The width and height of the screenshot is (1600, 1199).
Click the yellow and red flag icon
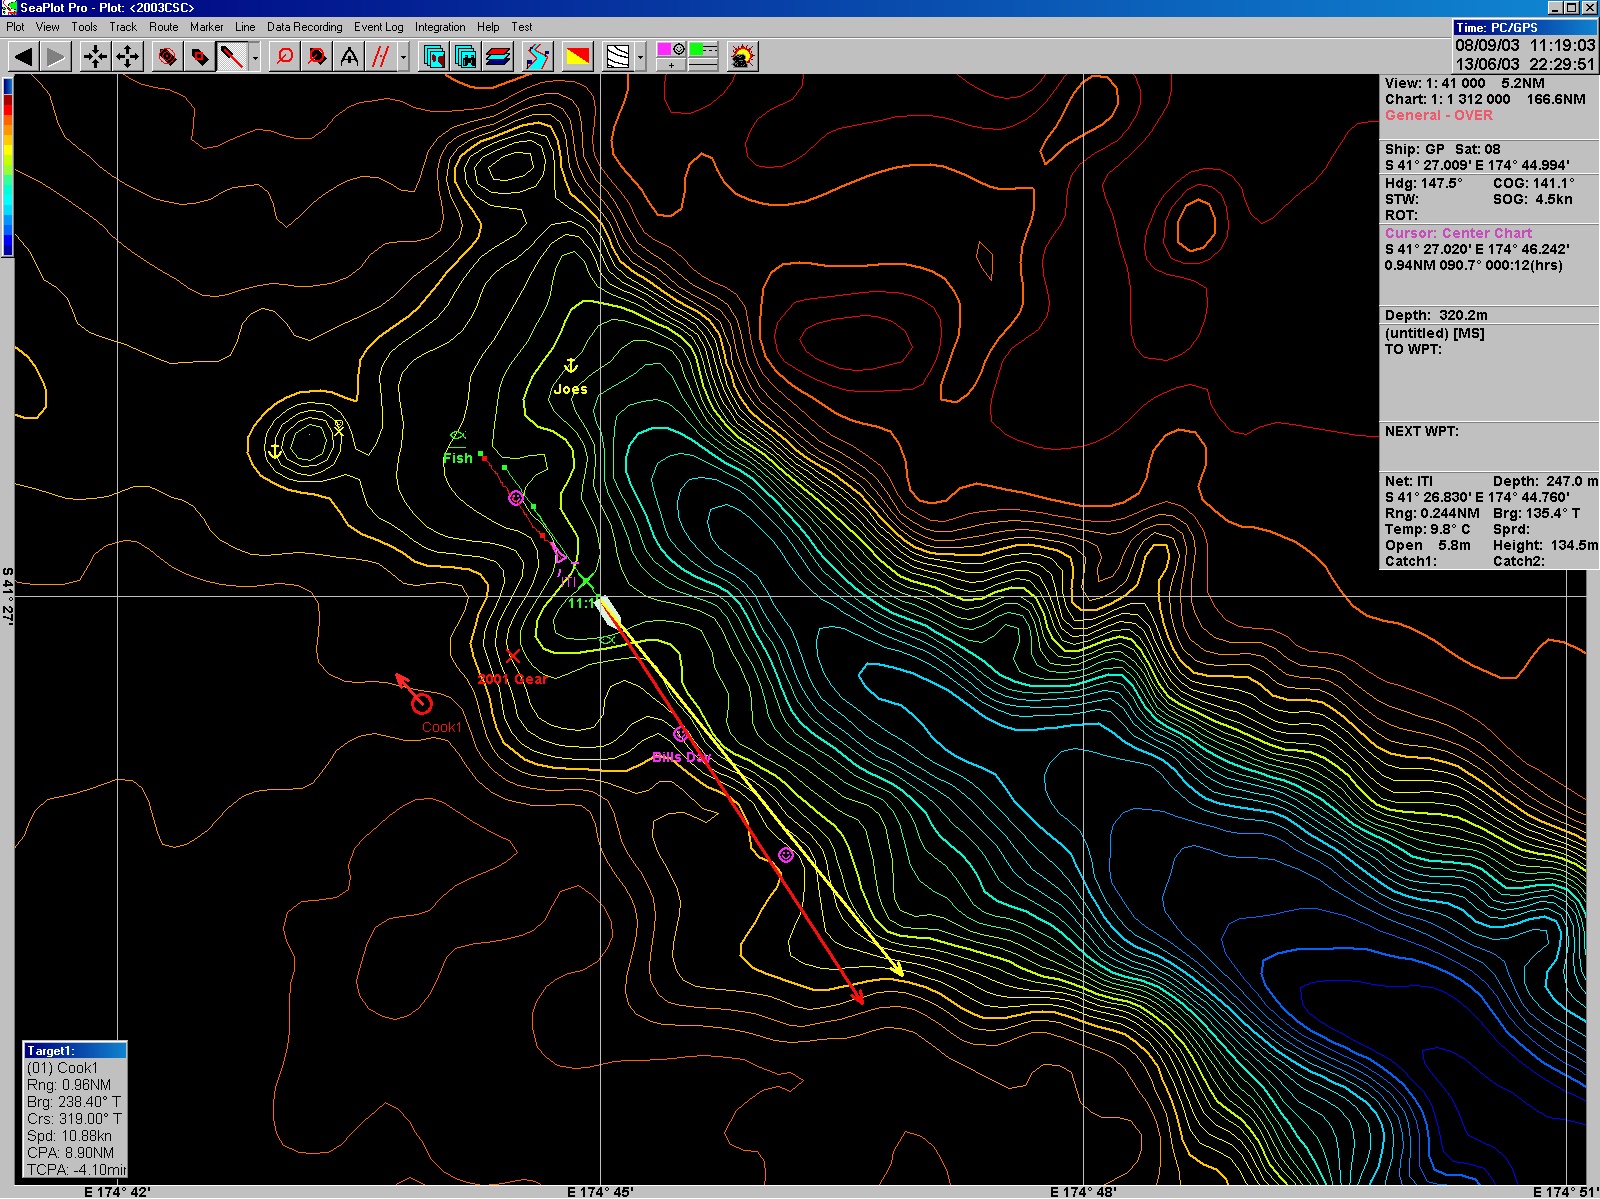click(578, 57)
